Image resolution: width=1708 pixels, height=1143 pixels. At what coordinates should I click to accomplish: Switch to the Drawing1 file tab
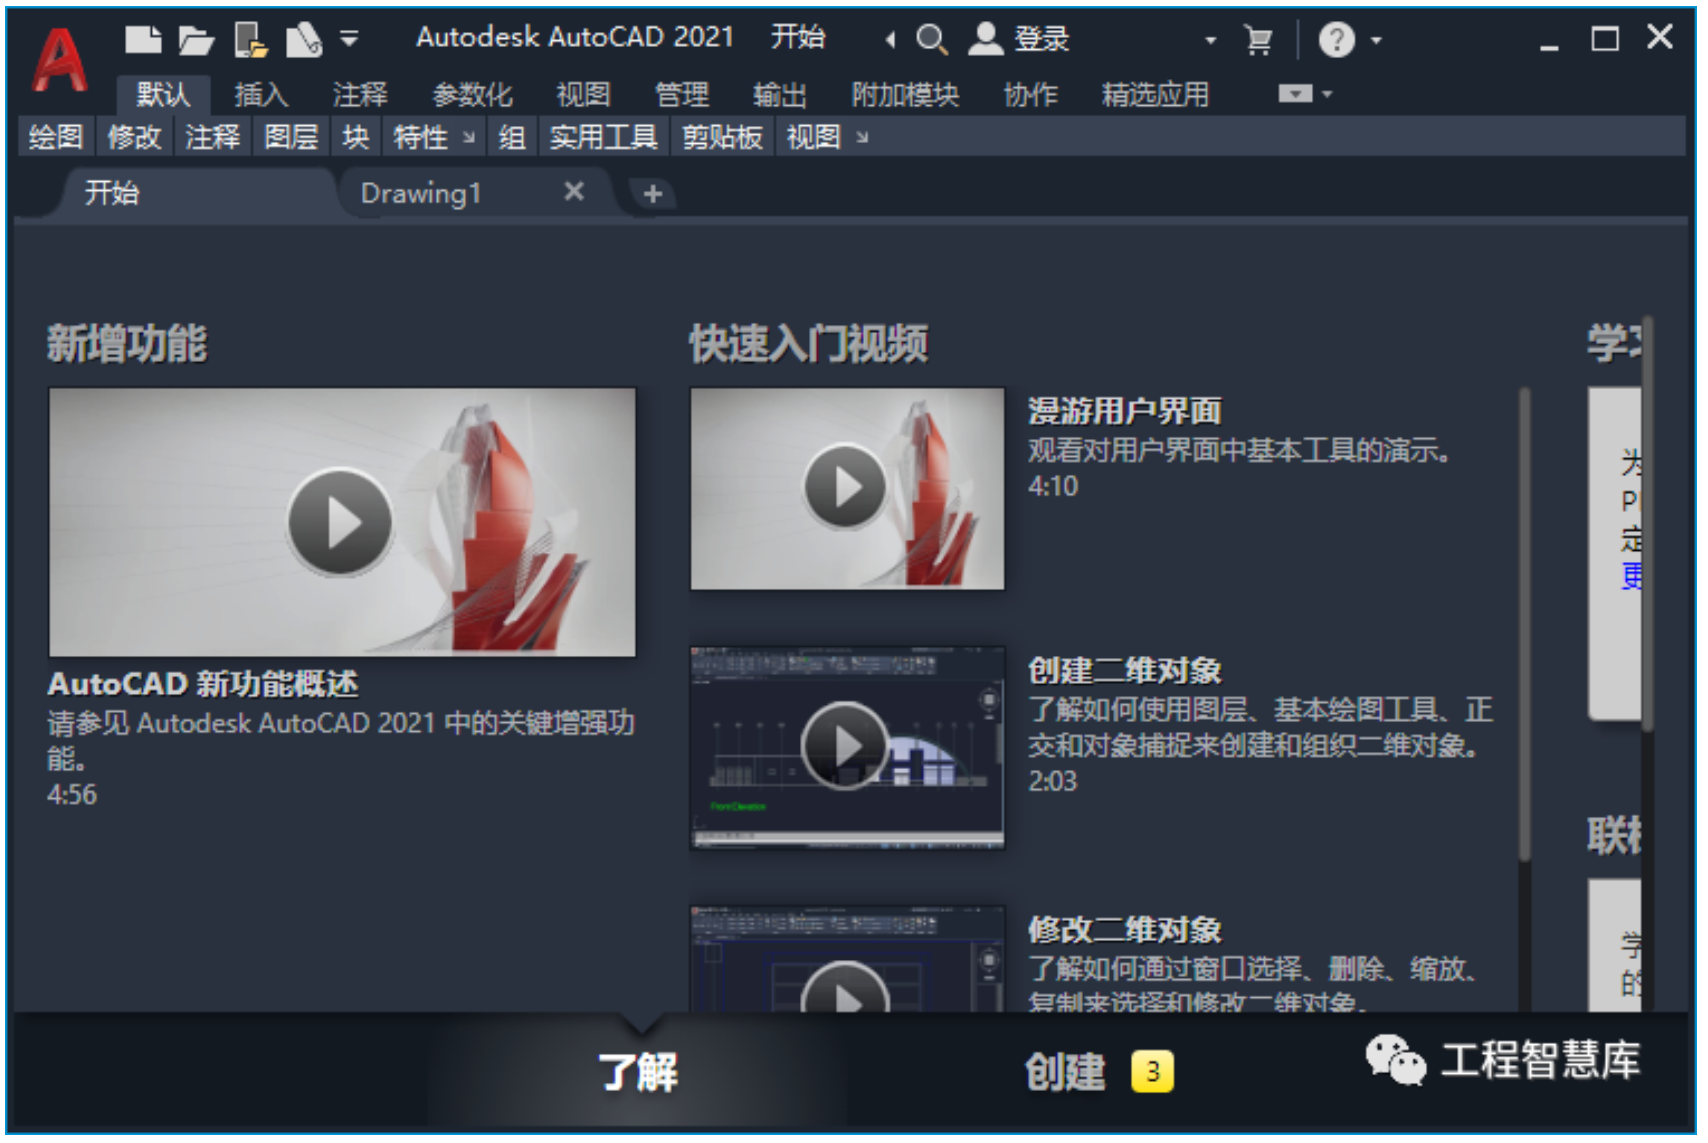tap(420, 193)
